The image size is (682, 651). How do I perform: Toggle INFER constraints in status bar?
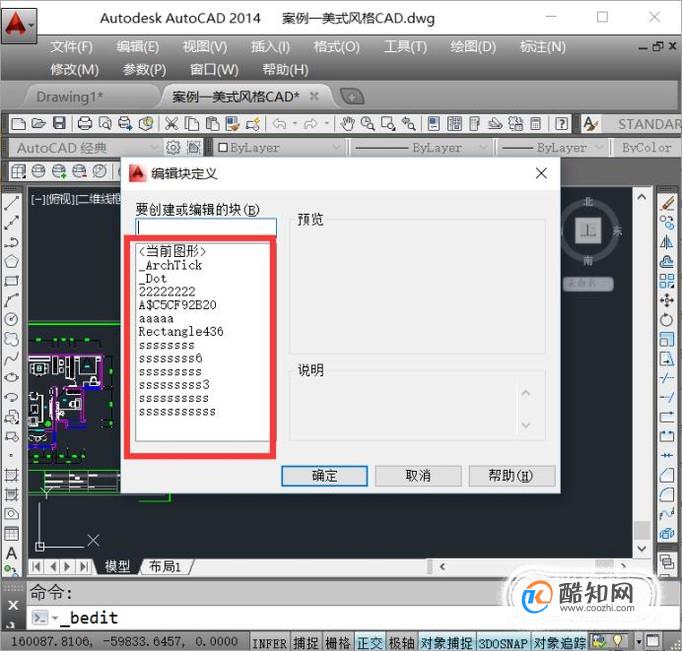pyautogui.click(x=269, y=643)
